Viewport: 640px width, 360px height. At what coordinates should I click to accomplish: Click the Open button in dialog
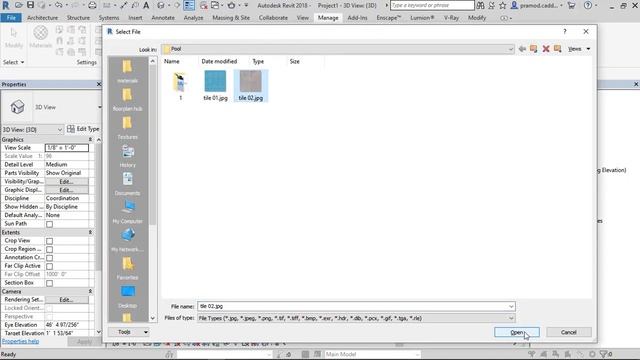click(517, 332)
